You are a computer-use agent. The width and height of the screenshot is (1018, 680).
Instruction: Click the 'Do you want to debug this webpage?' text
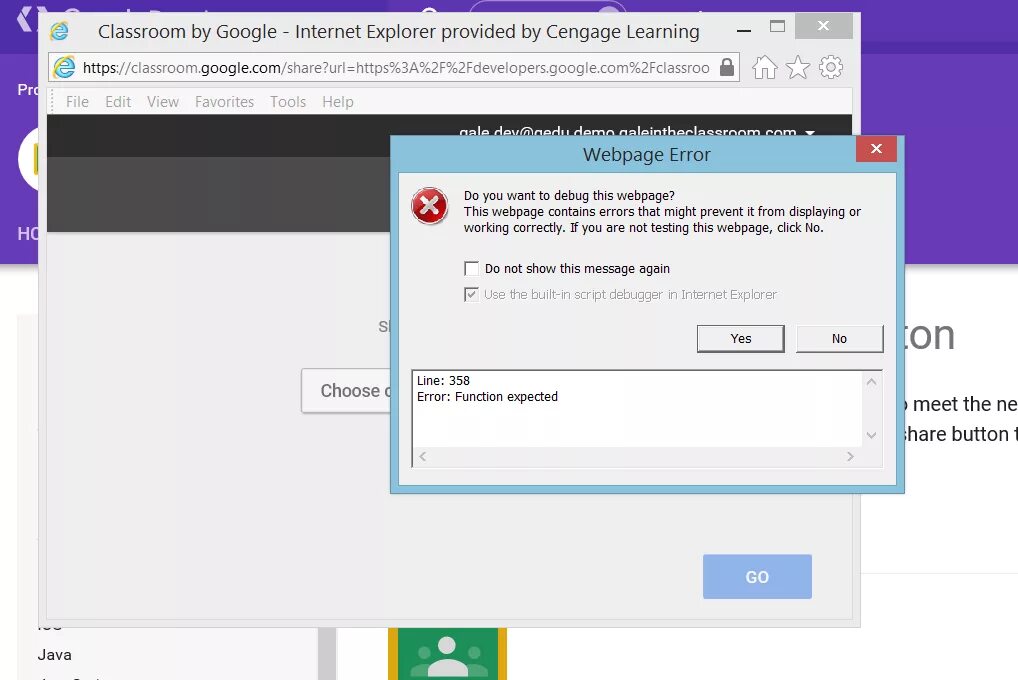[569, 195]
